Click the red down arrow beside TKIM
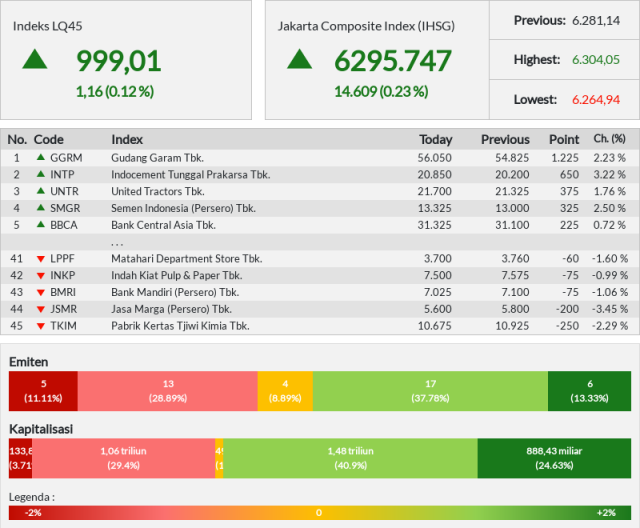This screenshot has height=528, width=640. (41, 326)
